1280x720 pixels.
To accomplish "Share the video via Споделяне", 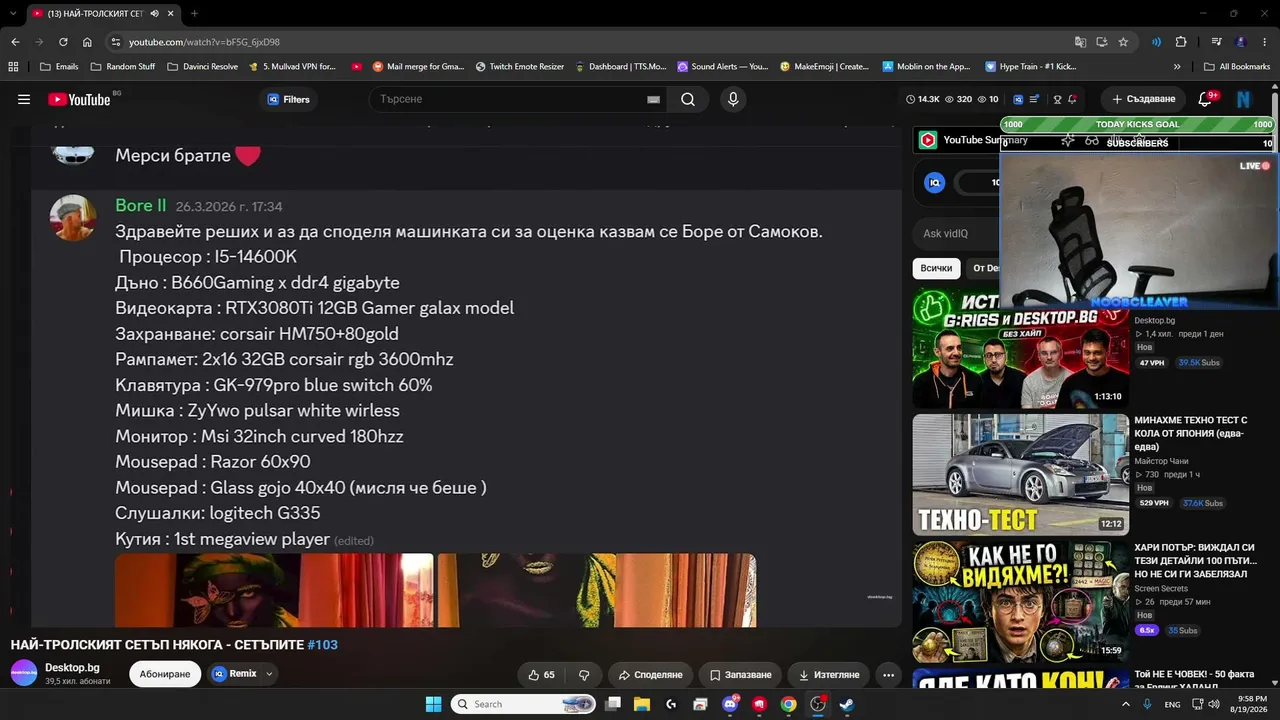I will tap(650, 675).
